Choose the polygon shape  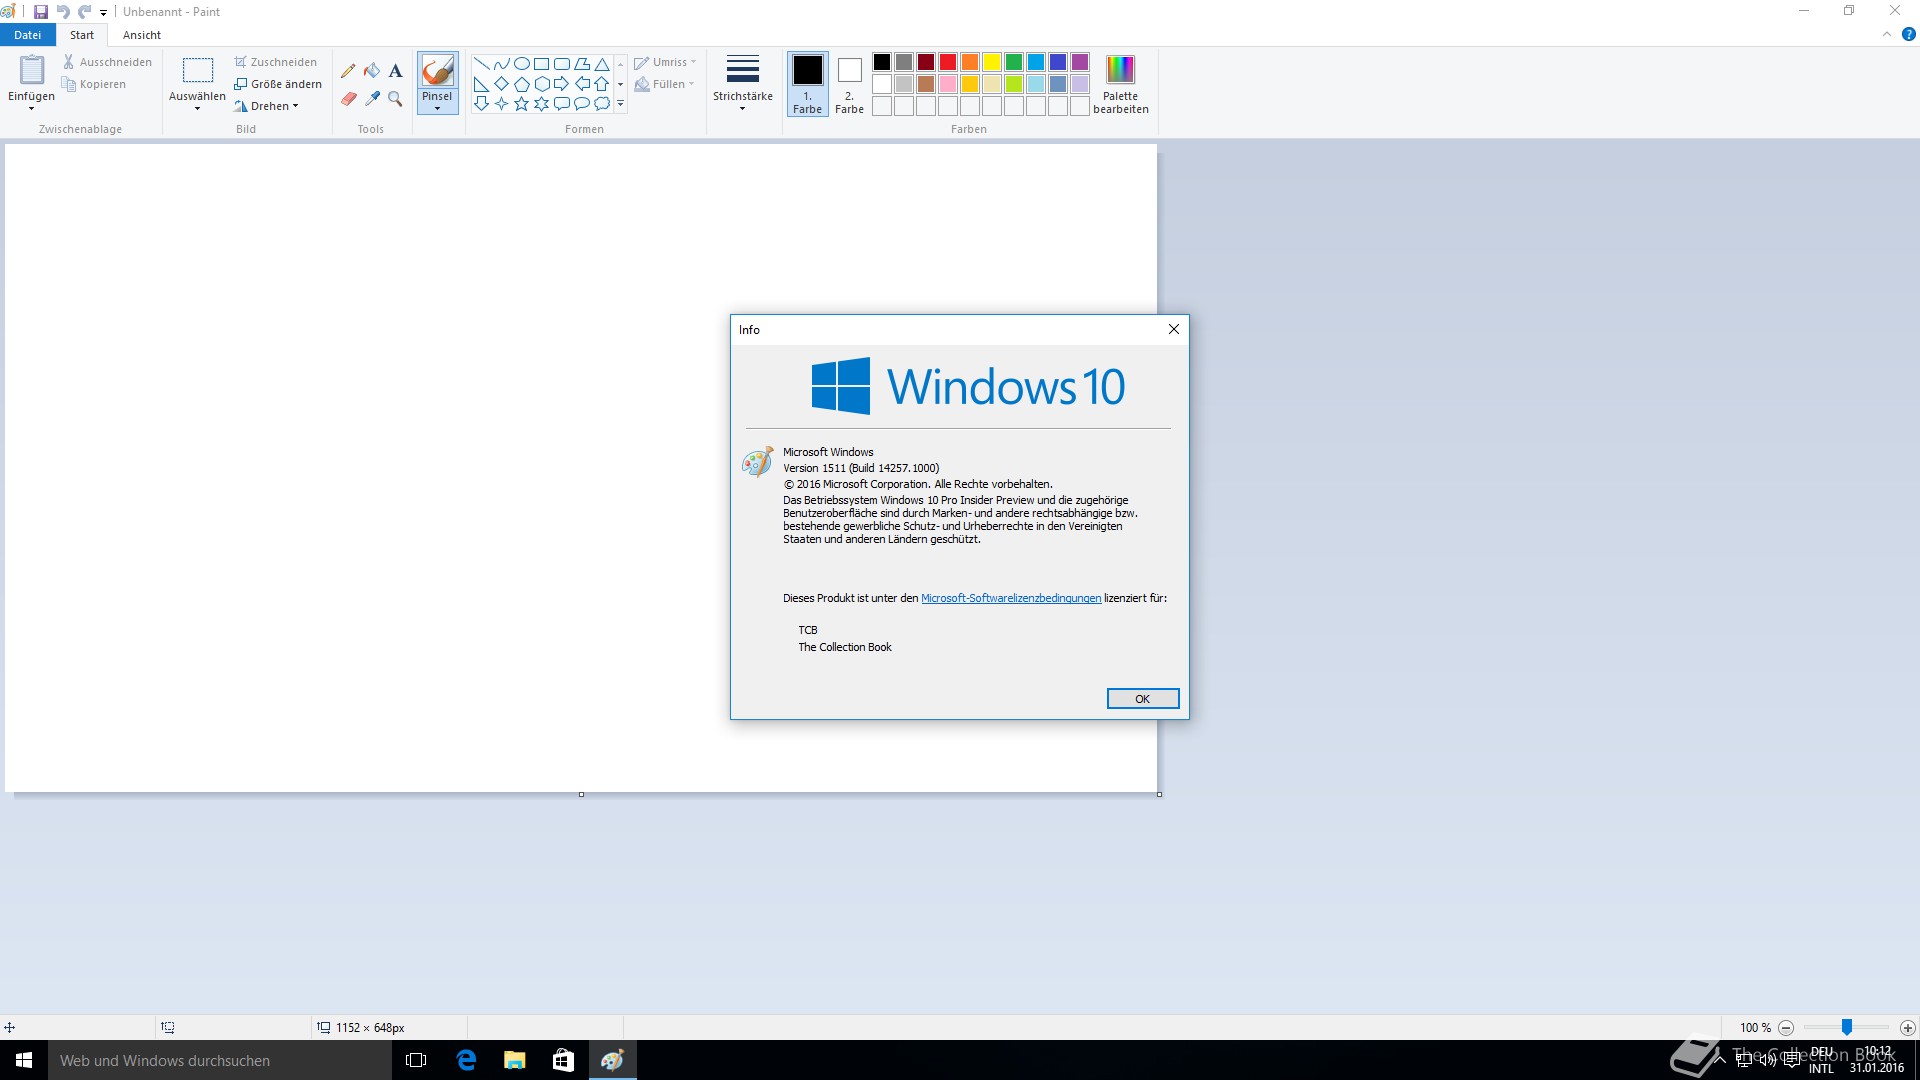581,64
